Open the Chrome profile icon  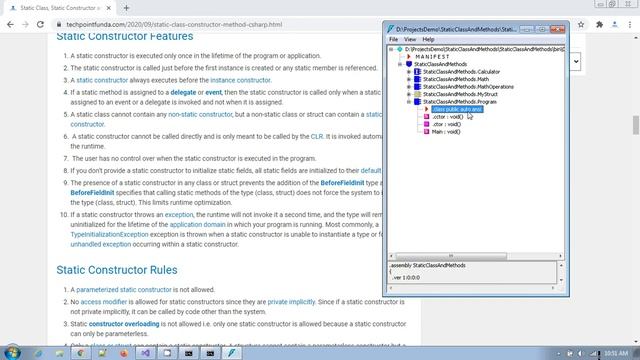[x=615, y=24]
